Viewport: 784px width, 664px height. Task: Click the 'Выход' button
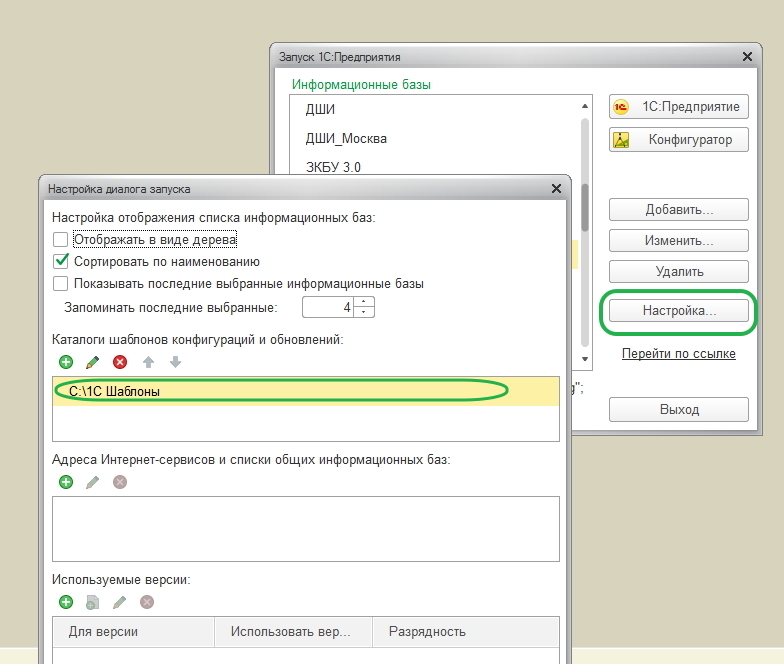[678, 410]
